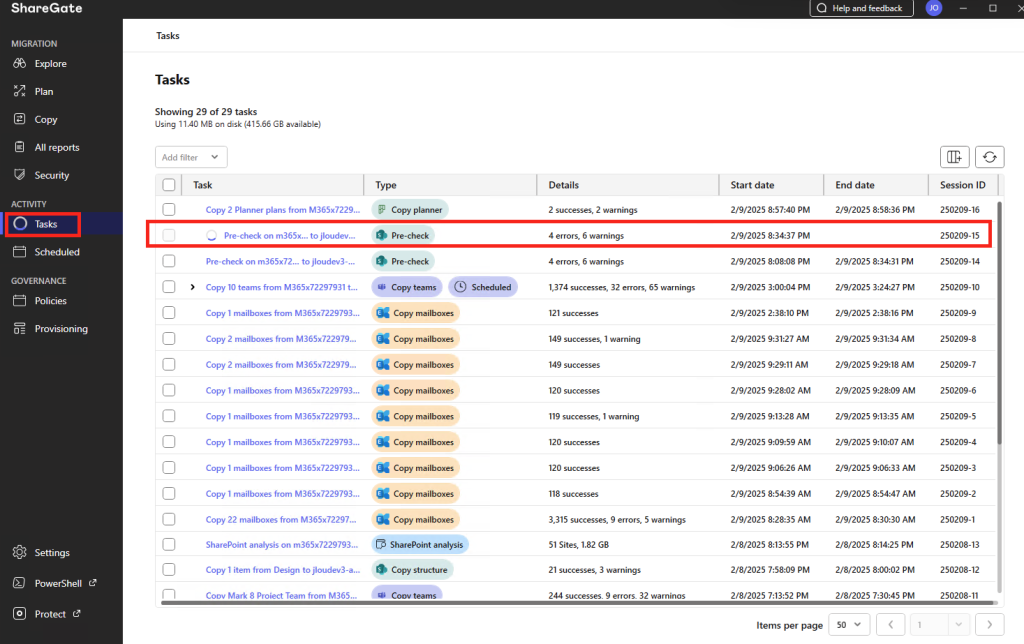1024x644 pixels.
Task: Click the Provisioning sidebar item
Action: point(61,329)
